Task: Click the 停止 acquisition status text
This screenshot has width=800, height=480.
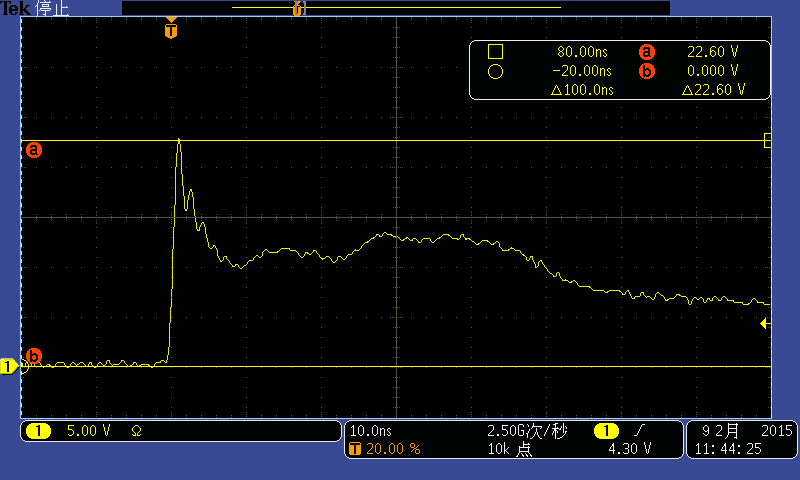Action: tap(52, 8)
